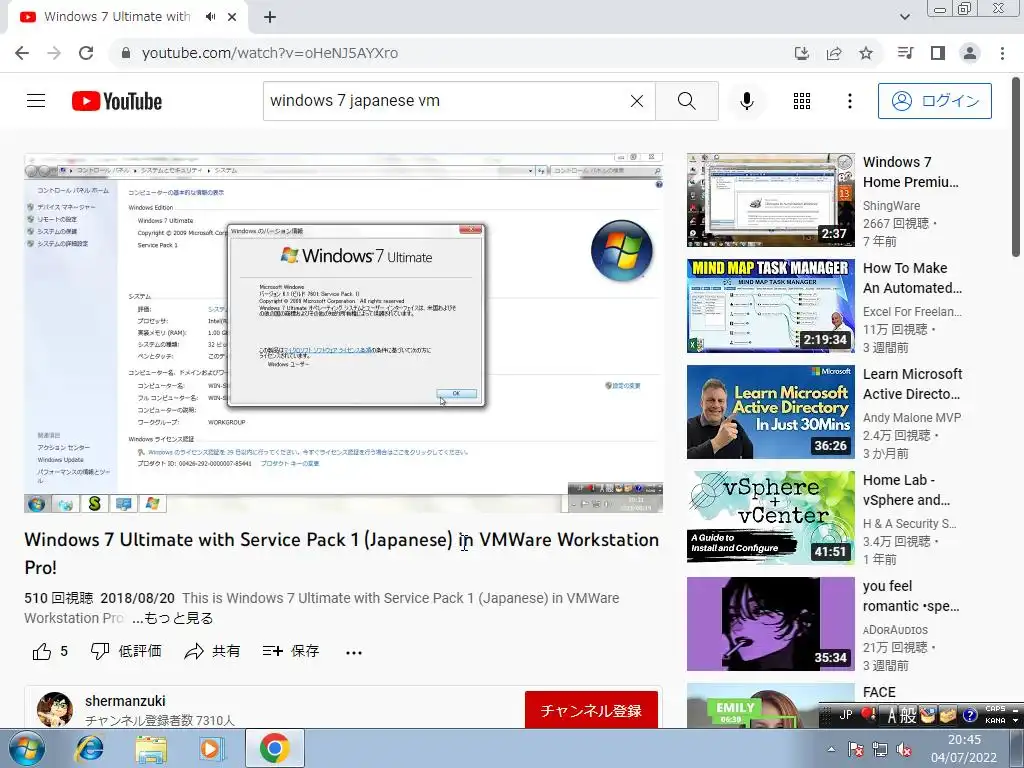Viewport: 1024px width, 768px height.
Task: Open YouTube settings three-dot menu
Action: coord(850,101)
